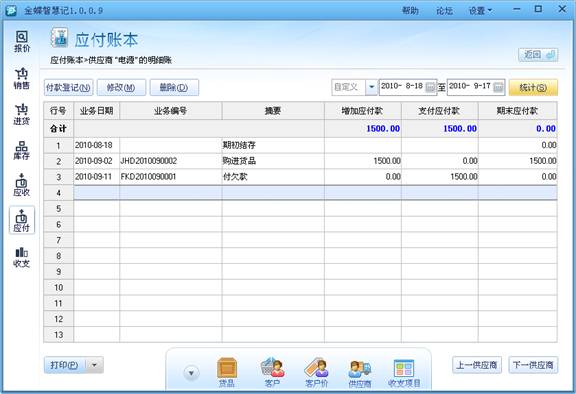Open the 供应商 supplier icon in bottom bar

click(360, 373)
